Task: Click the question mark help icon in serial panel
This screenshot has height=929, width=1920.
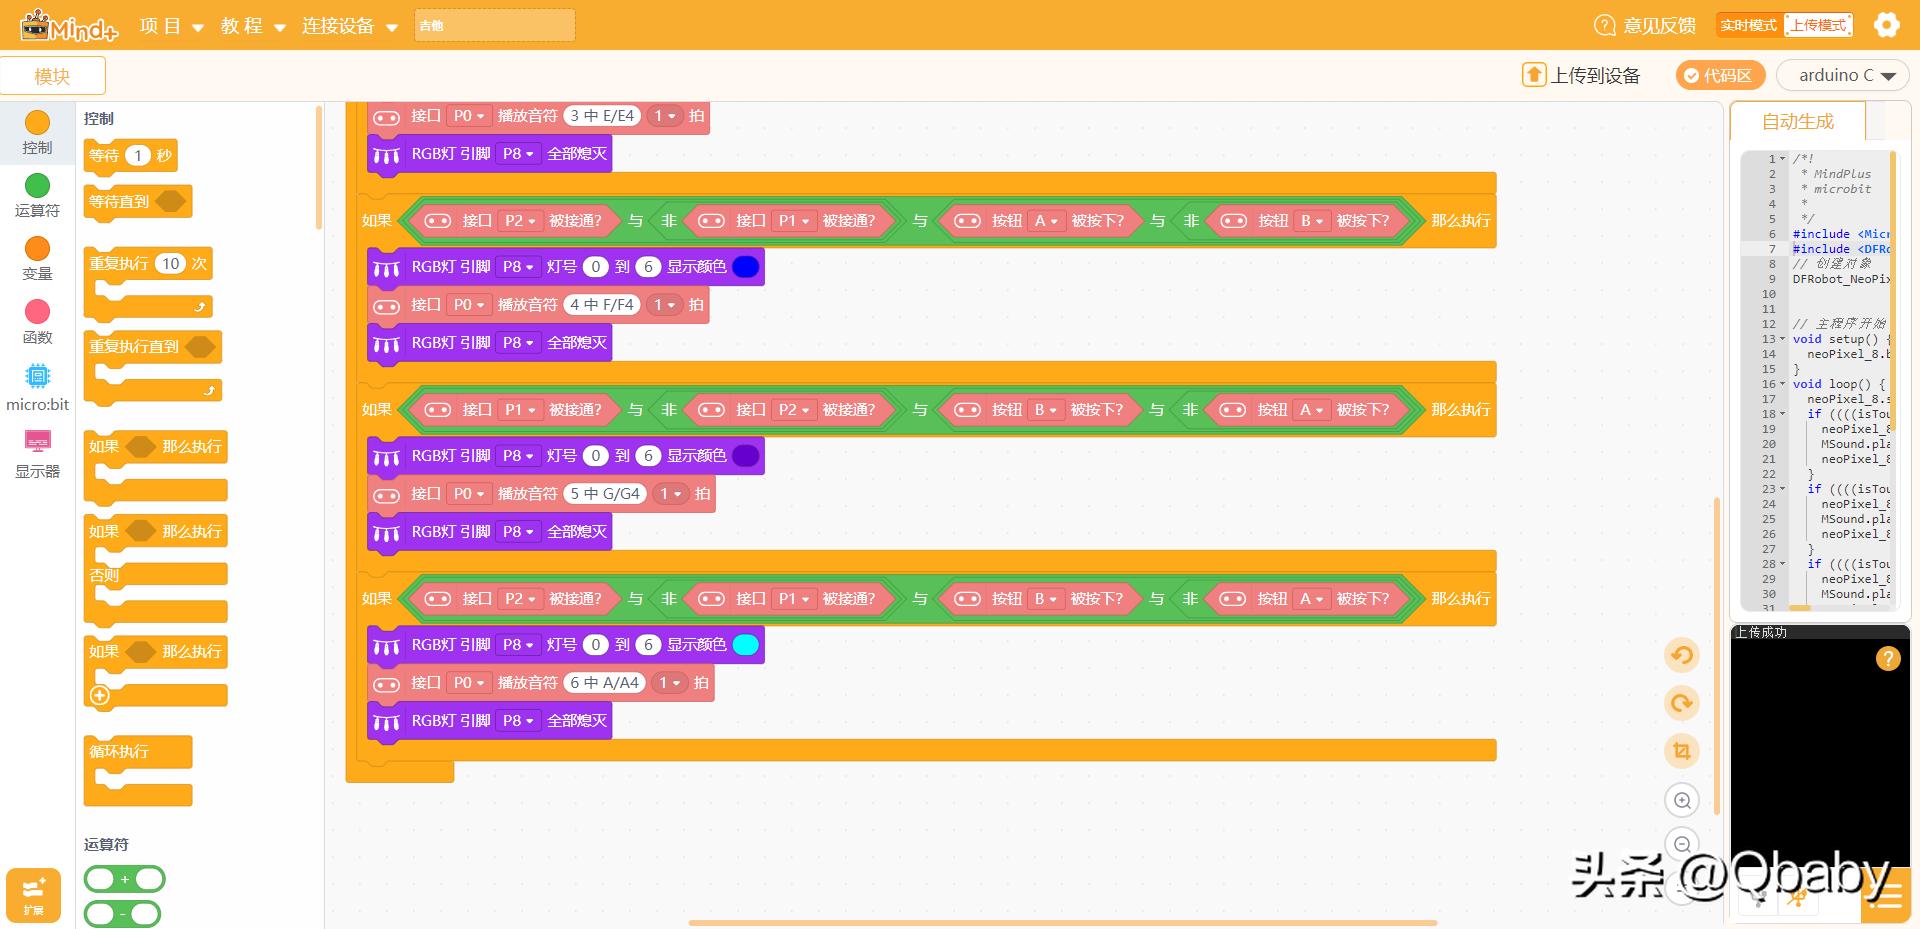Action: coord(1887,658)
